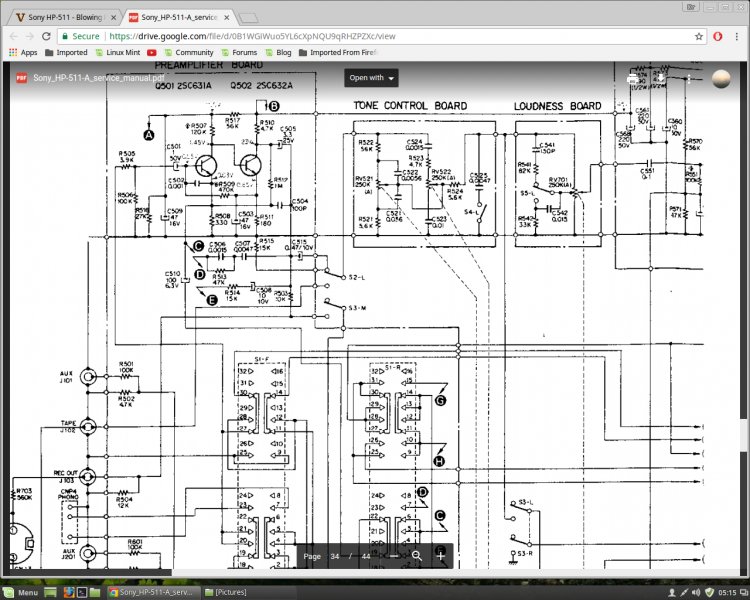Reload the current page
This screenshot has width=750, height=600.
click(x=51, y=35)
